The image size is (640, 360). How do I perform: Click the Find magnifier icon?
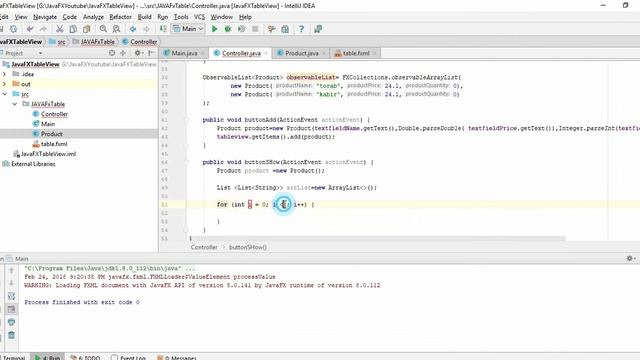pos(103,29)
